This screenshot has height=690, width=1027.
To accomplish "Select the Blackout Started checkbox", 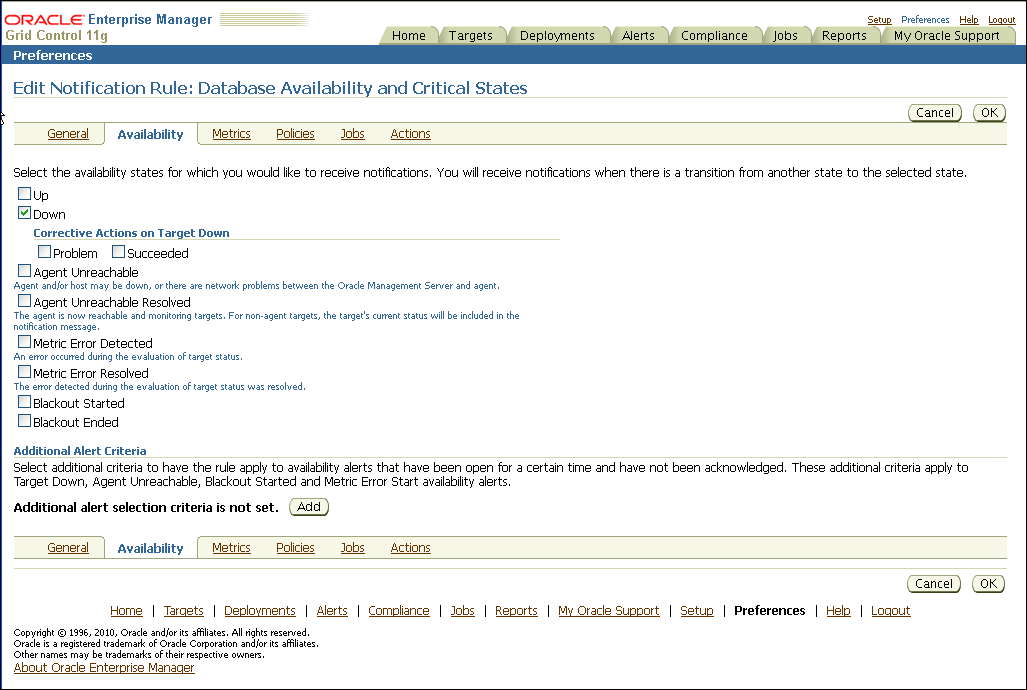I will point(25,402).
